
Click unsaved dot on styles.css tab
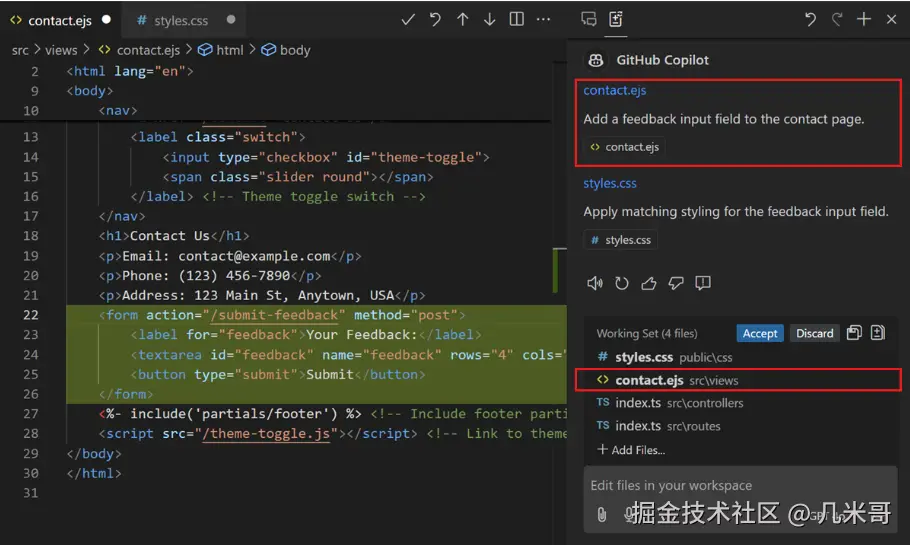coord(231,19)
